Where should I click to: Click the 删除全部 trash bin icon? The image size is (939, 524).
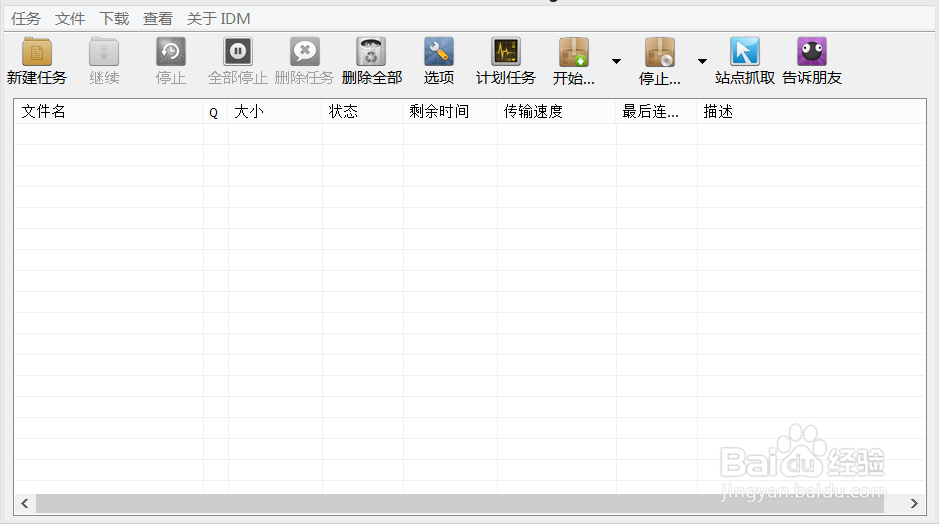coord(371,52)
